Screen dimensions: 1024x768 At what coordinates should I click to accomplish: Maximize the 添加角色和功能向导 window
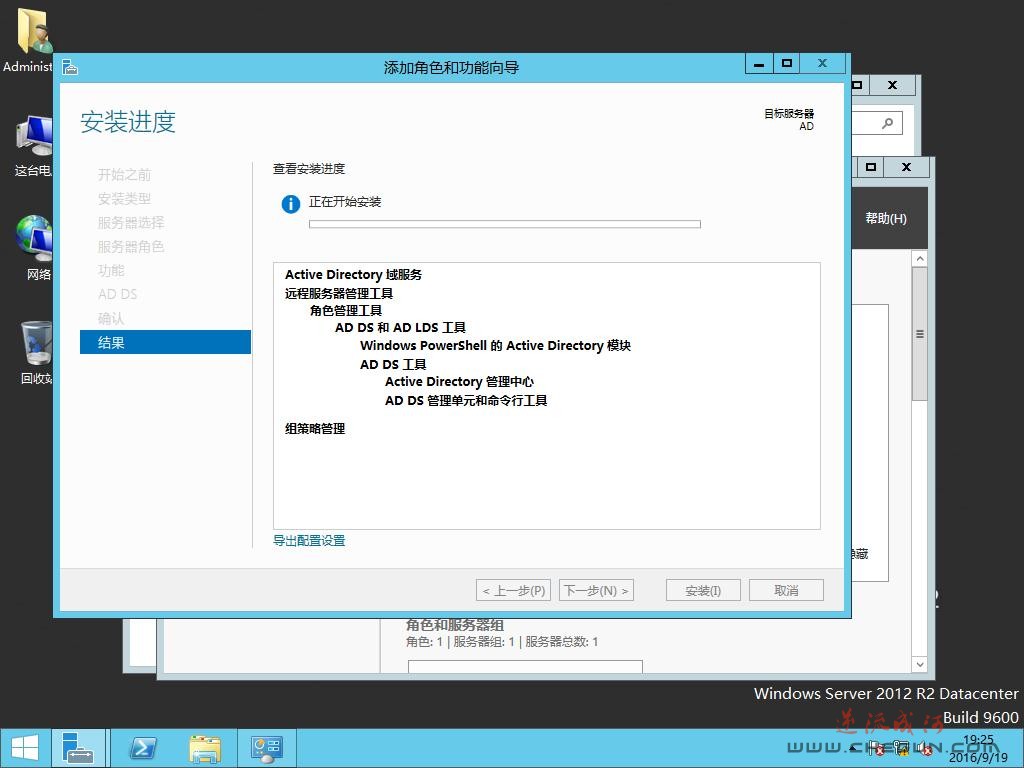pos(787,63)
